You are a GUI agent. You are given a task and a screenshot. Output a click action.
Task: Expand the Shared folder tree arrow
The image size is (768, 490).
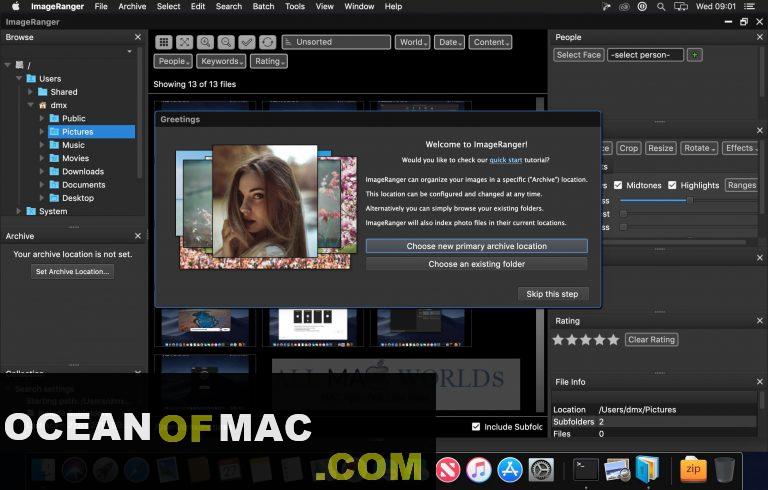coord(30,92)
